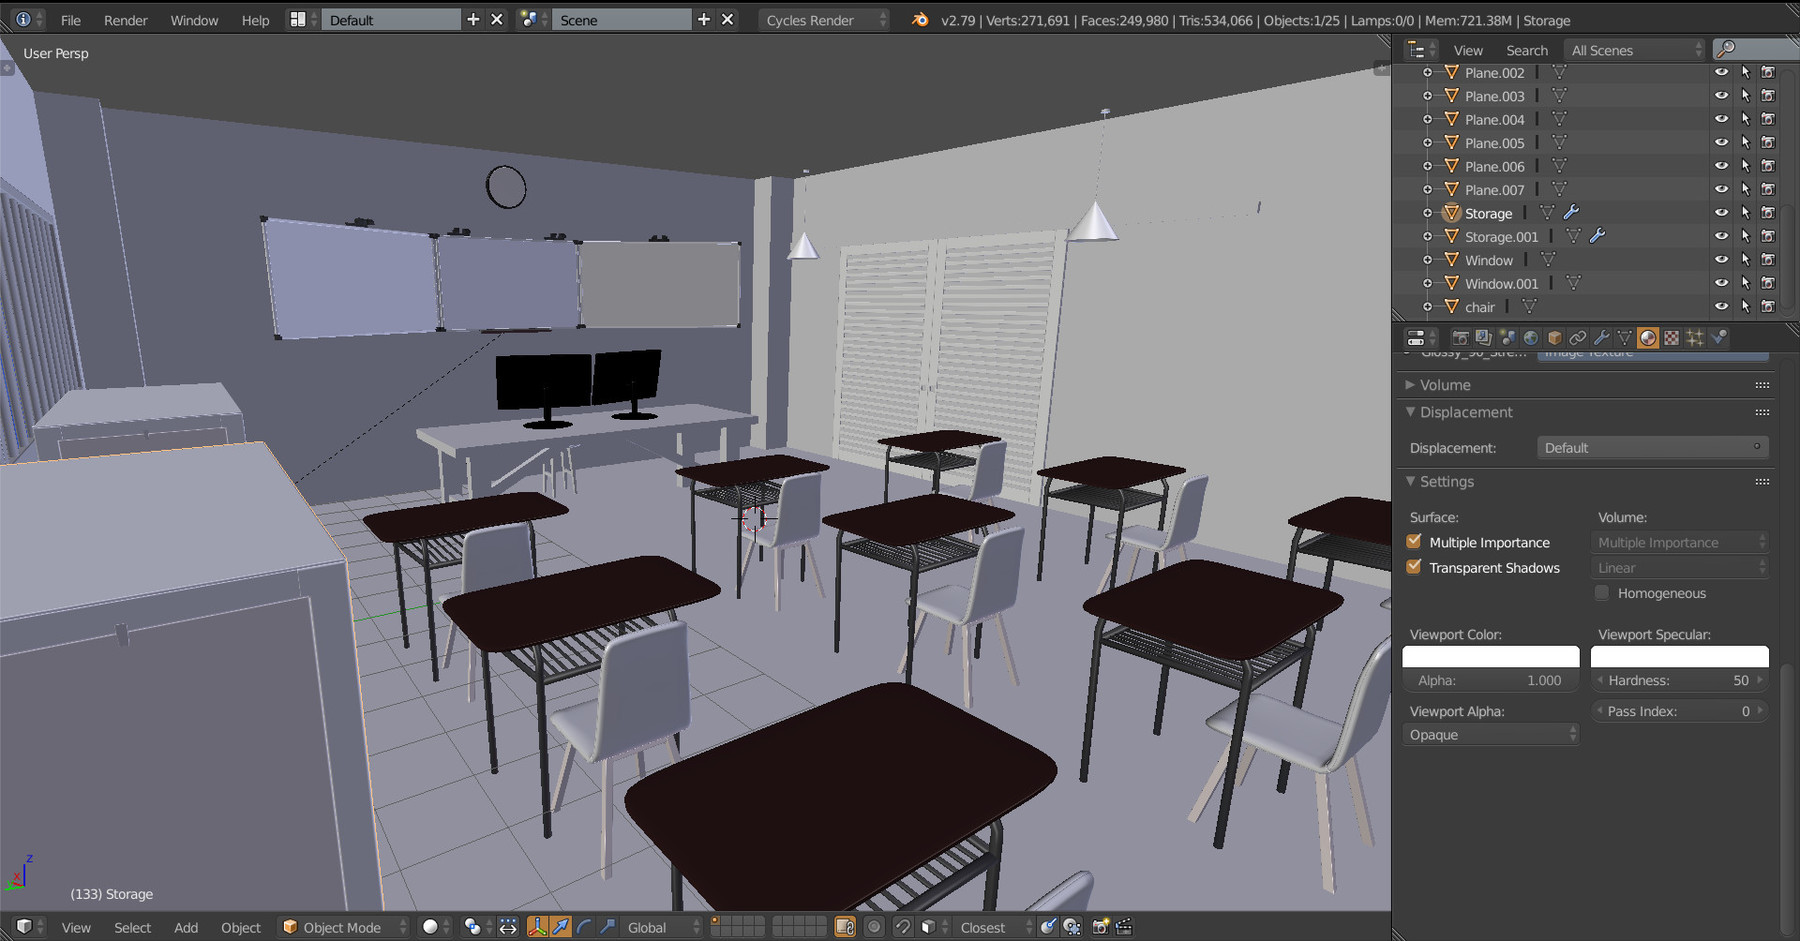
Task: Click the Viewport Color swatch
Action: point(1490,657)
